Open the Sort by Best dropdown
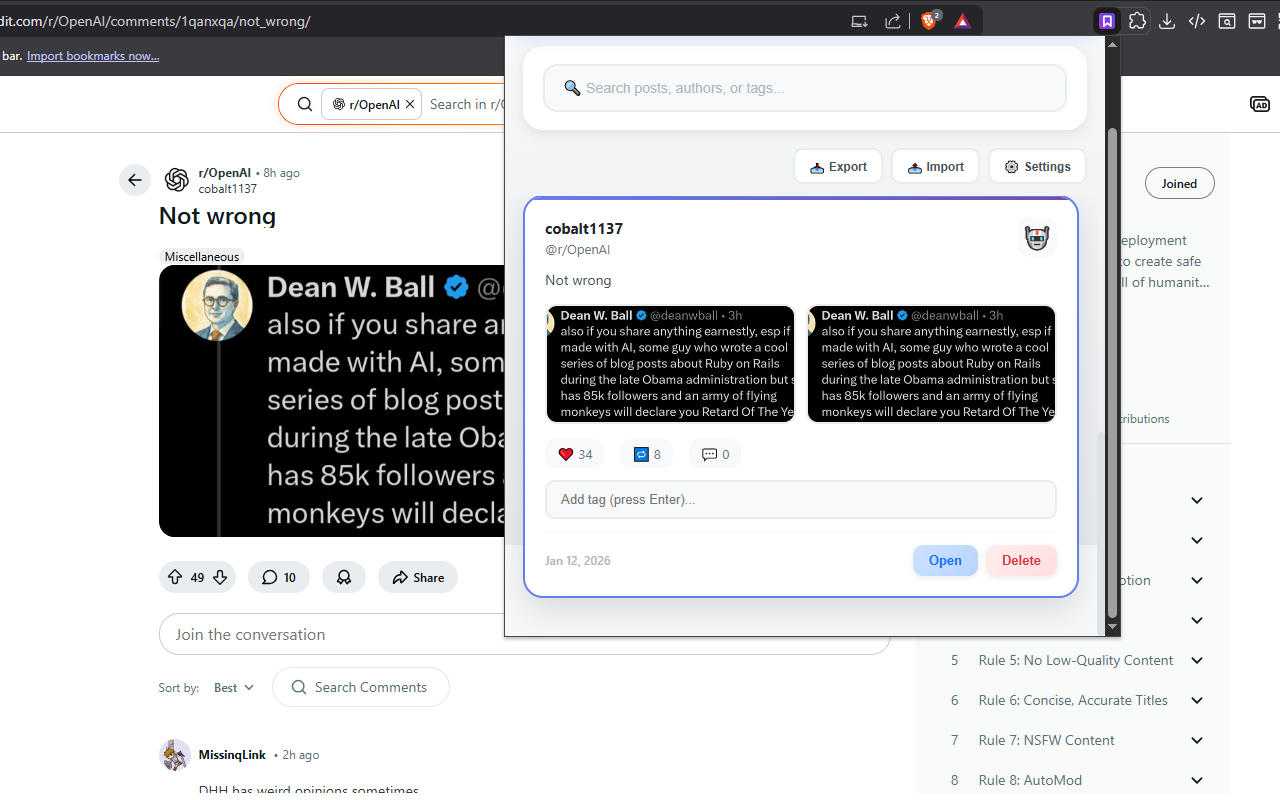This screenshot has width=1280, height=800. tap(234, 687)
